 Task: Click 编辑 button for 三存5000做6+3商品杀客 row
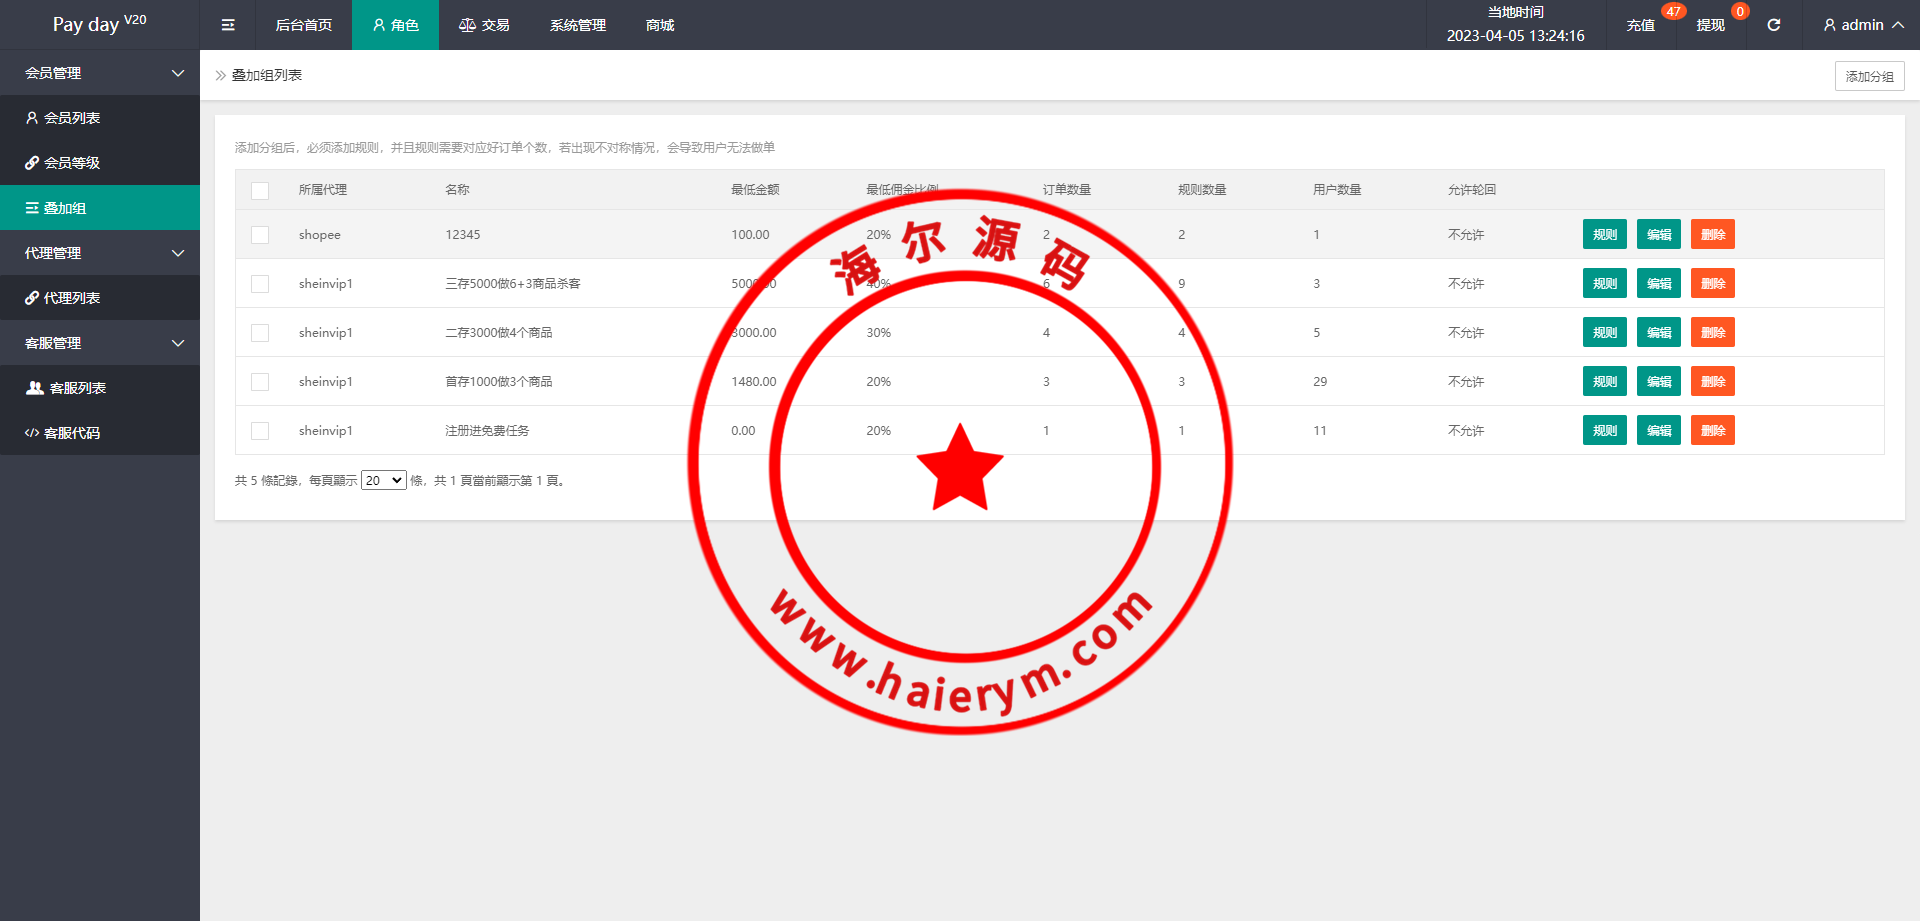tap(1659, 284)
